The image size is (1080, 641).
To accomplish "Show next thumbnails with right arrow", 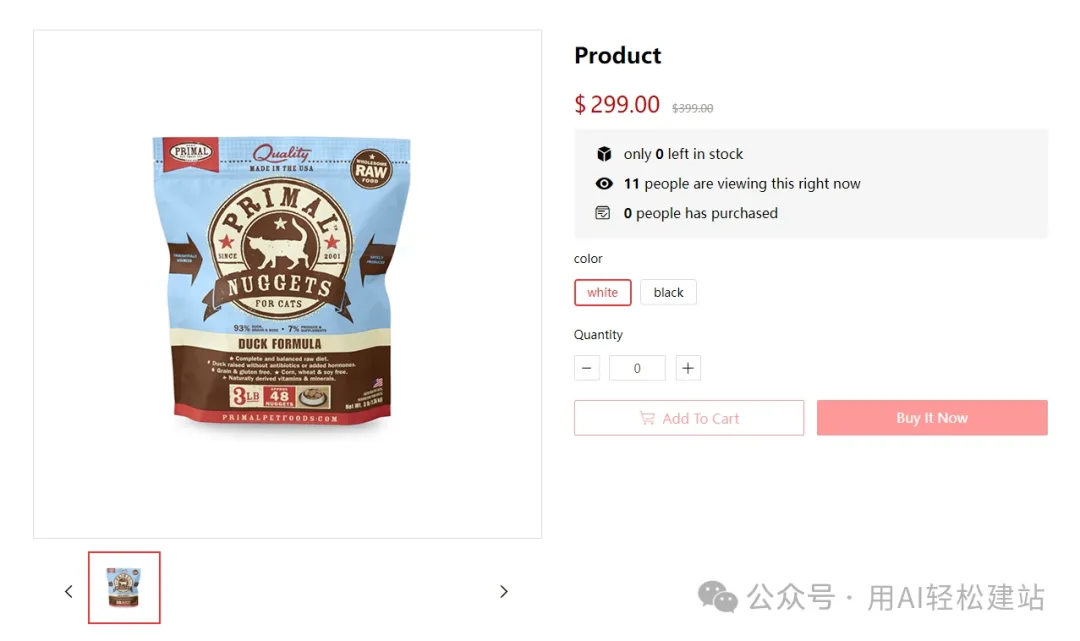I will [x=503, y=591].
